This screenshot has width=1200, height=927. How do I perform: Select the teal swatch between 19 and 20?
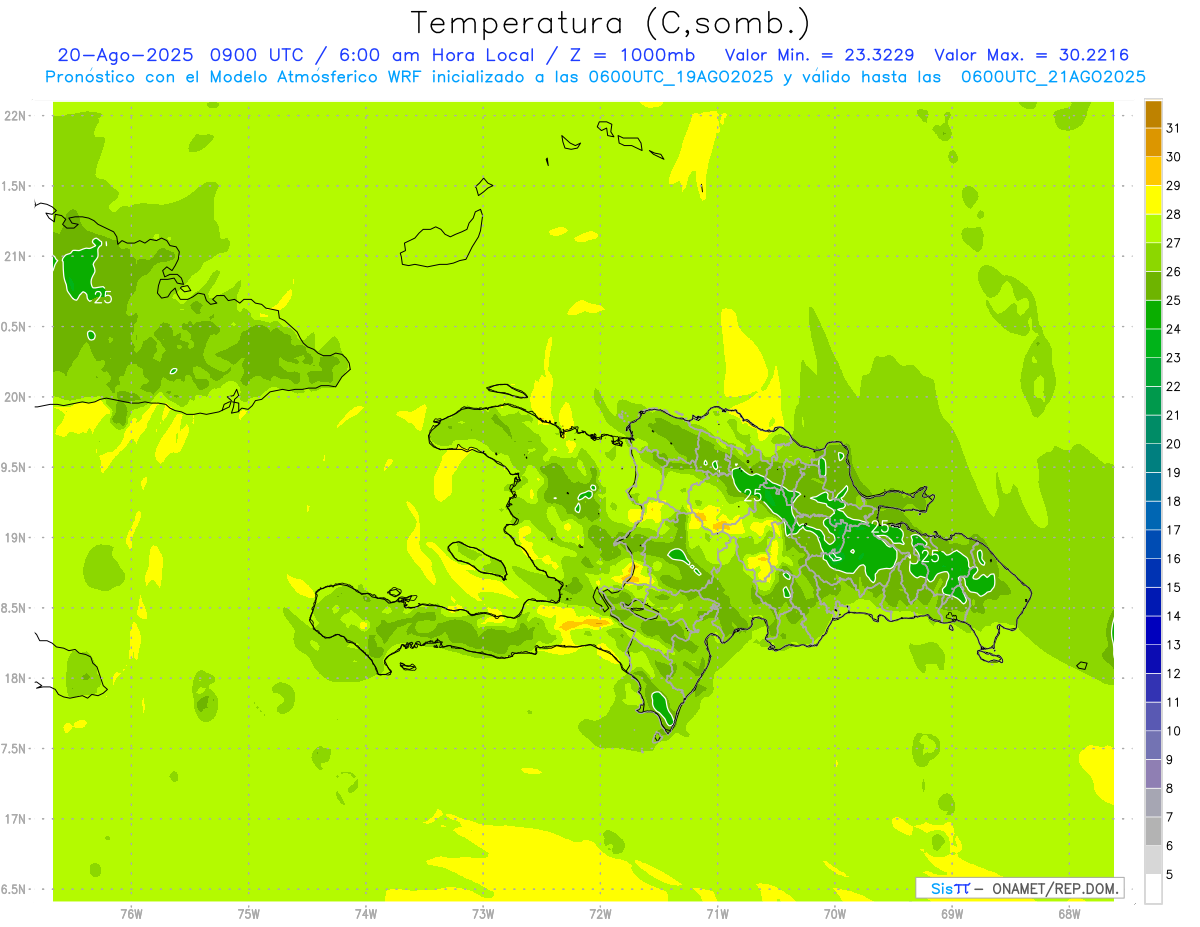[x=1153, y=458]
